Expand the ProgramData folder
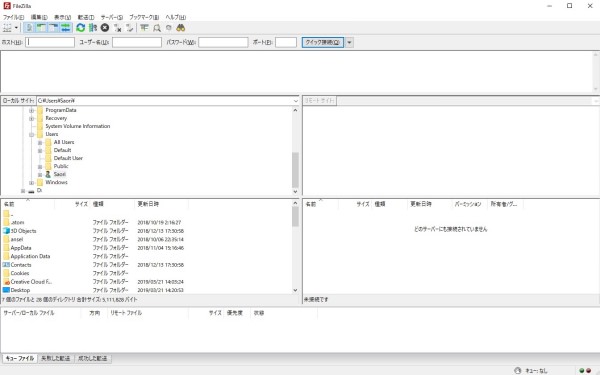The height and width of the screenshot is (375, 600). pyautogui.click(x=32, y=110)
